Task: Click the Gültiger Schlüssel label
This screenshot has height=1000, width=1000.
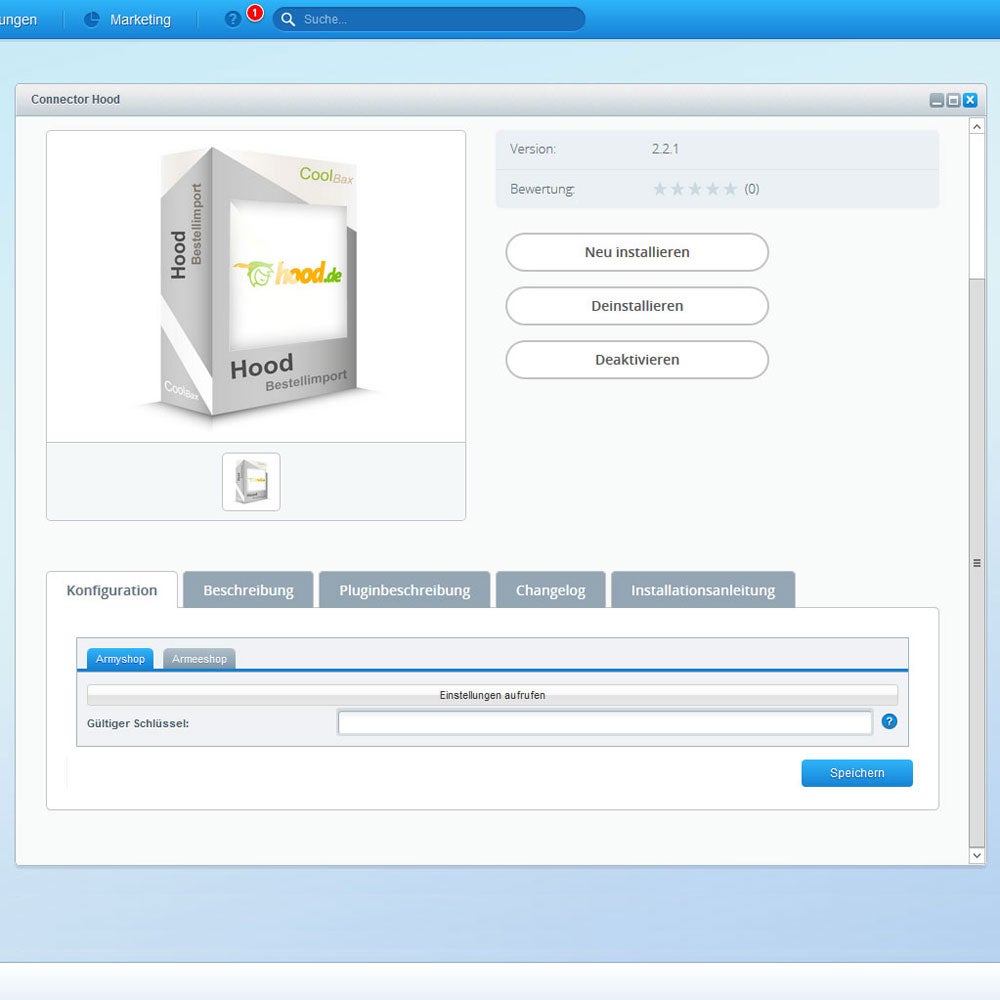Action: tap(138, 723)
